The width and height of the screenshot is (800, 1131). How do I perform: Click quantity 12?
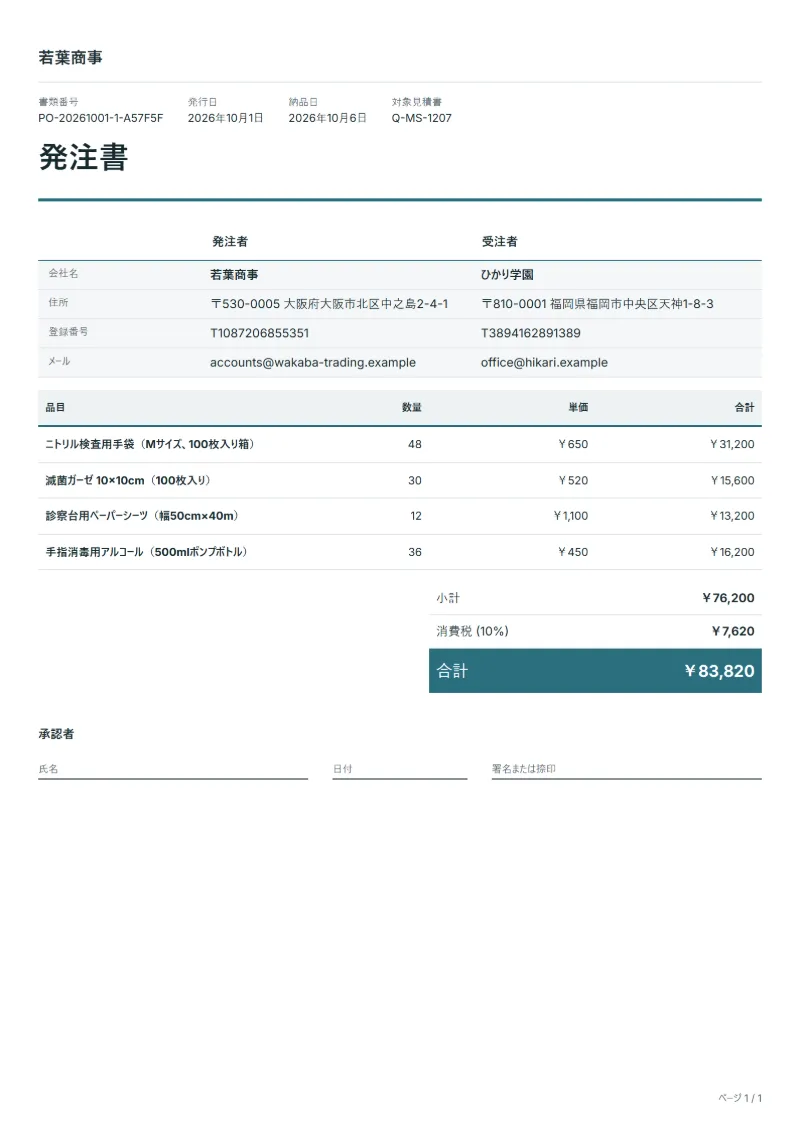tap(416, 516)
